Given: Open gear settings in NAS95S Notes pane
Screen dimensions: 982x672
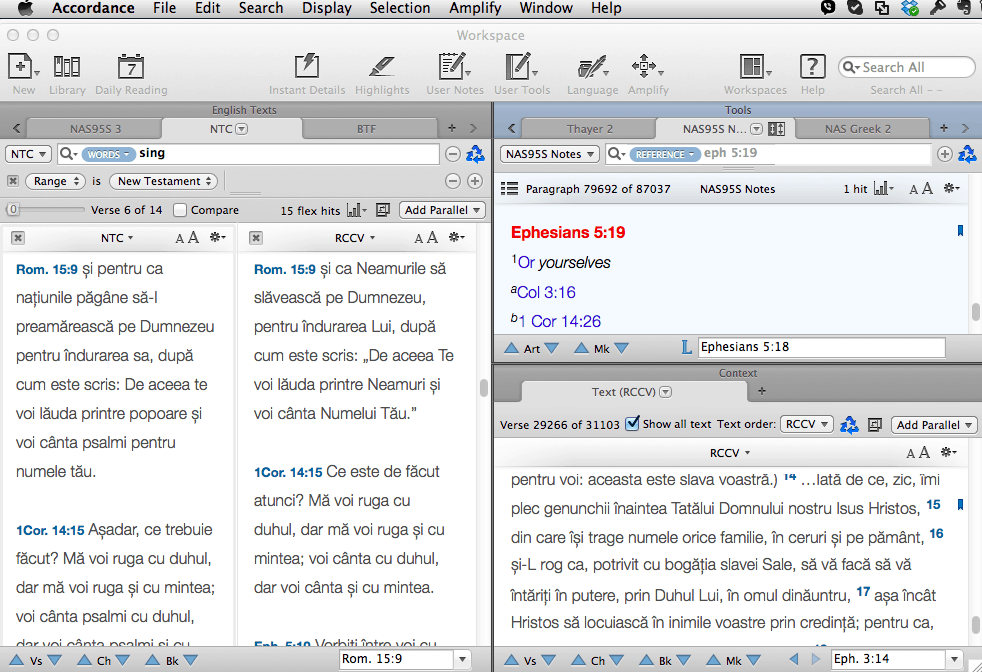Looking at the screenshot, I should (951, 188).
